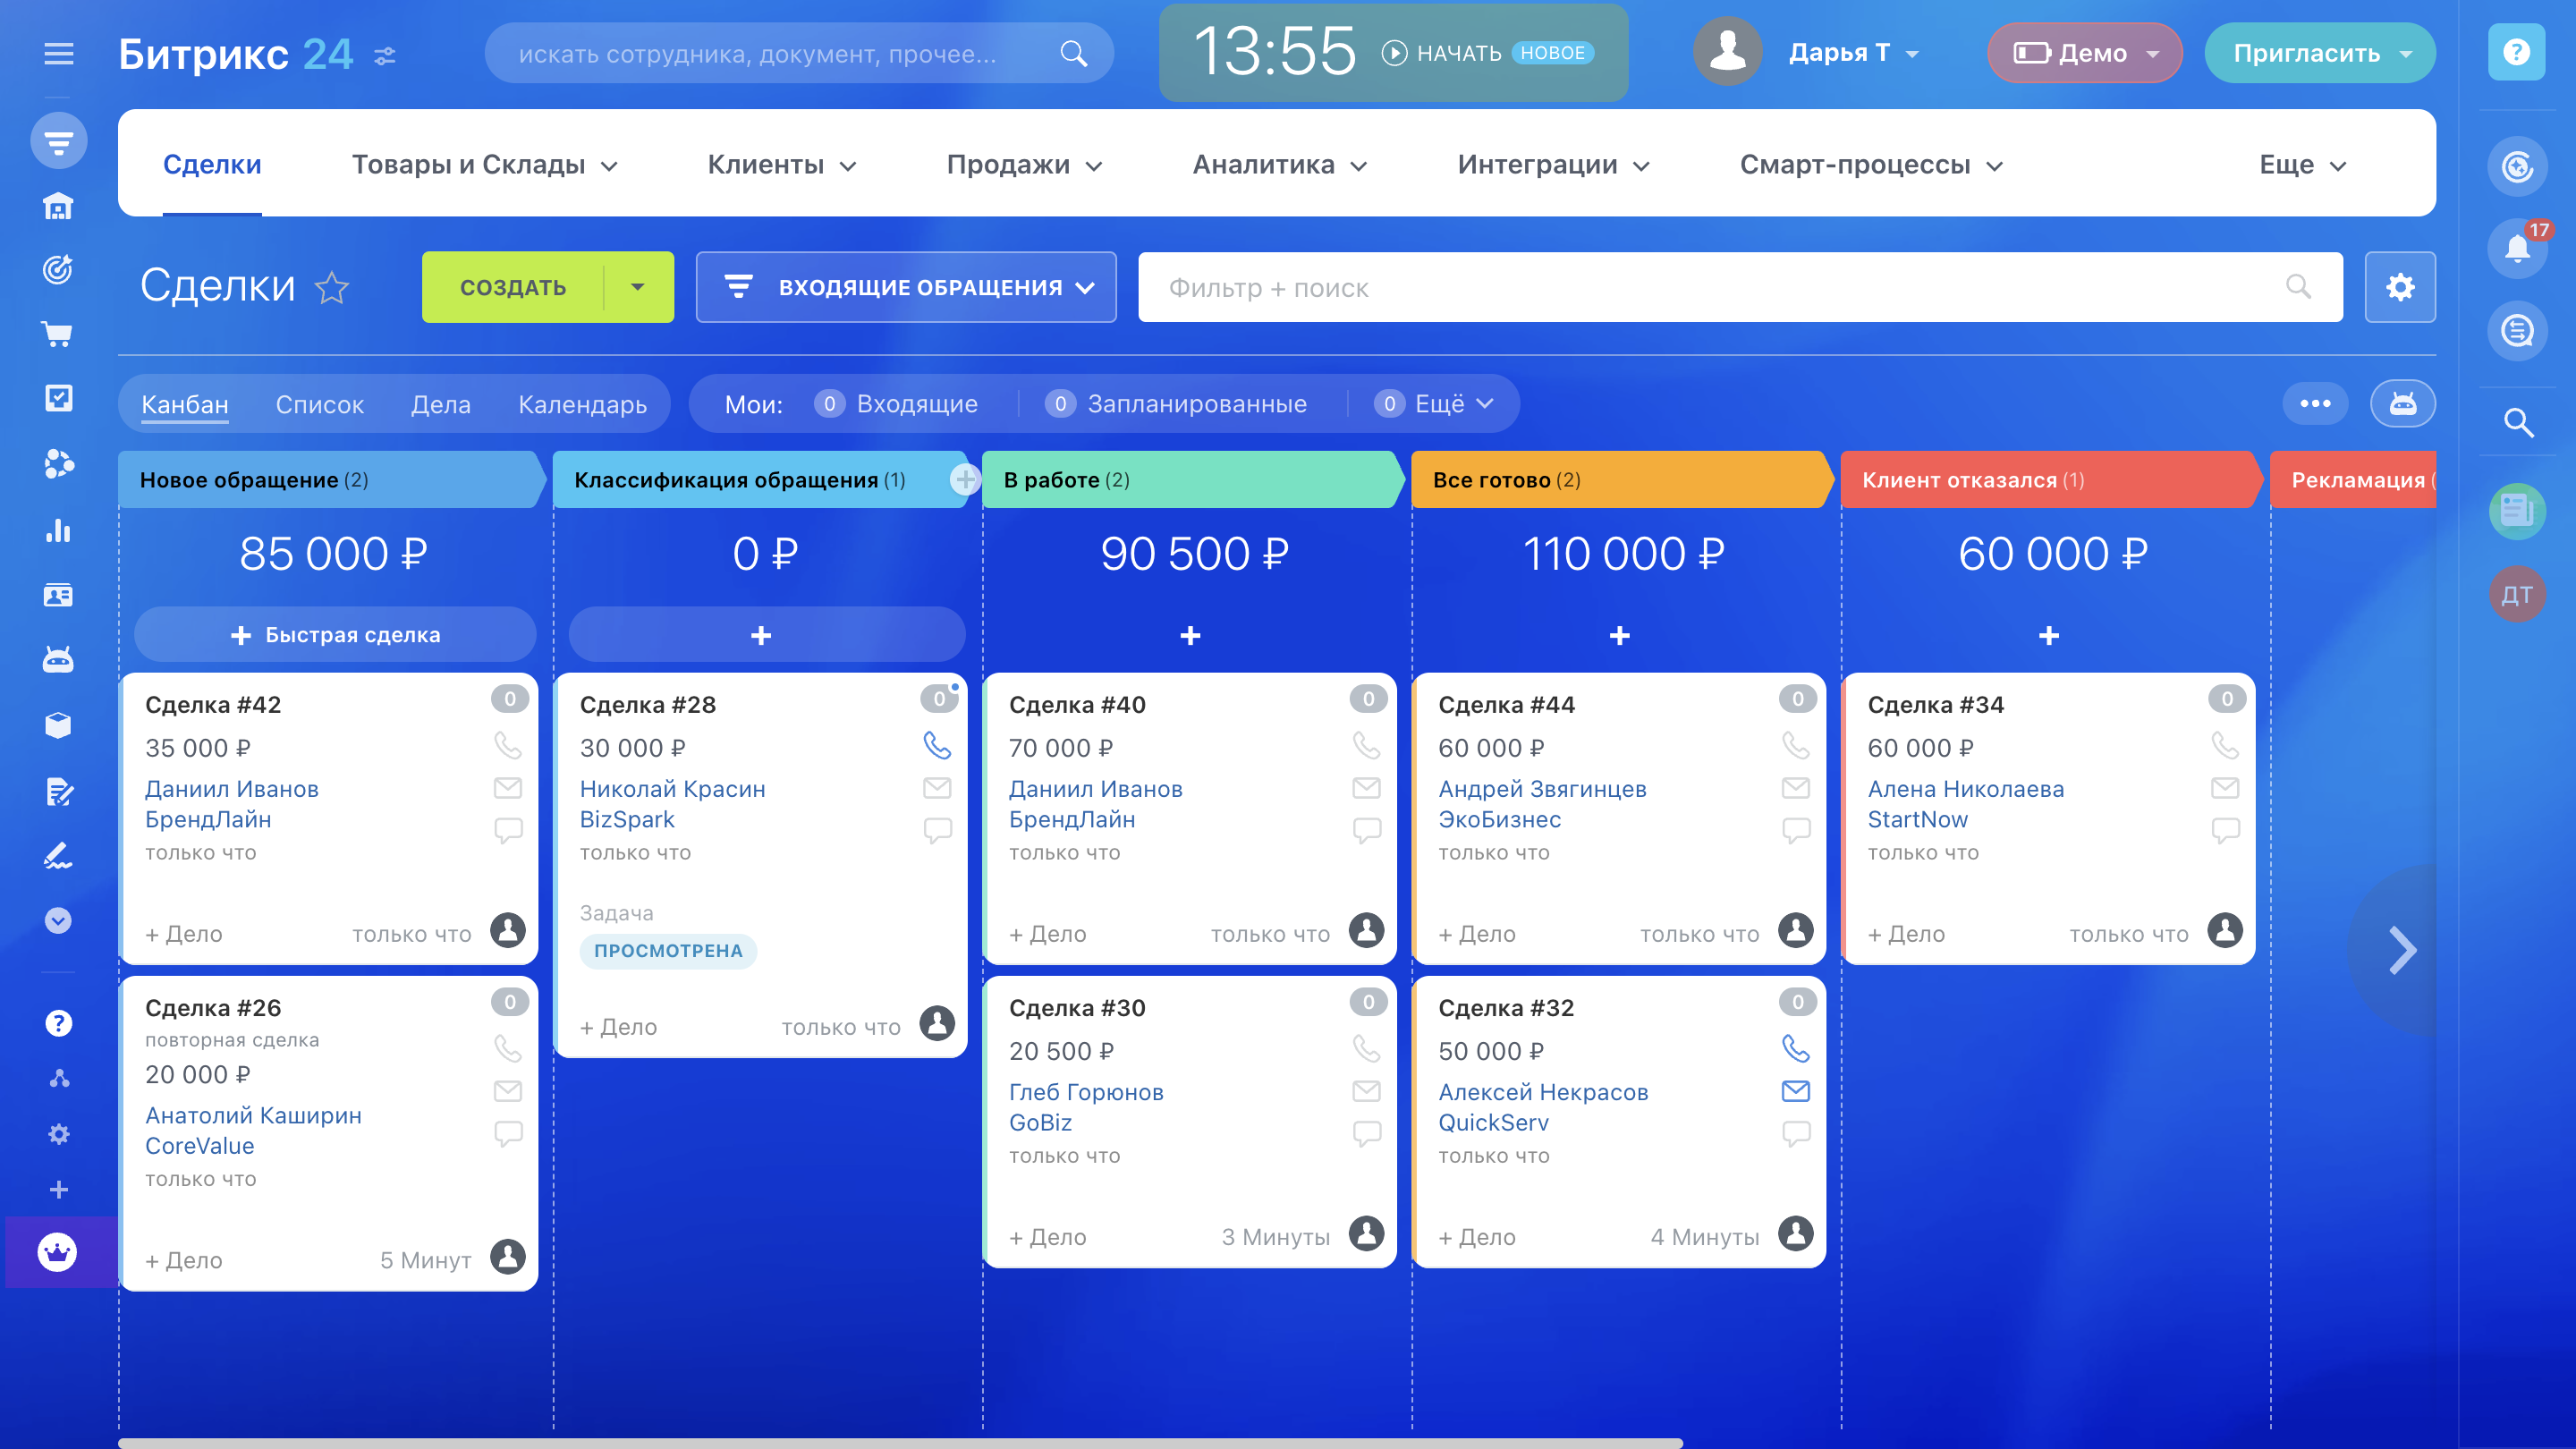This screenshot has width=2576, height=1449.
Task: Toggle favorite star next to Сделки title
Action: pos(331,288)
